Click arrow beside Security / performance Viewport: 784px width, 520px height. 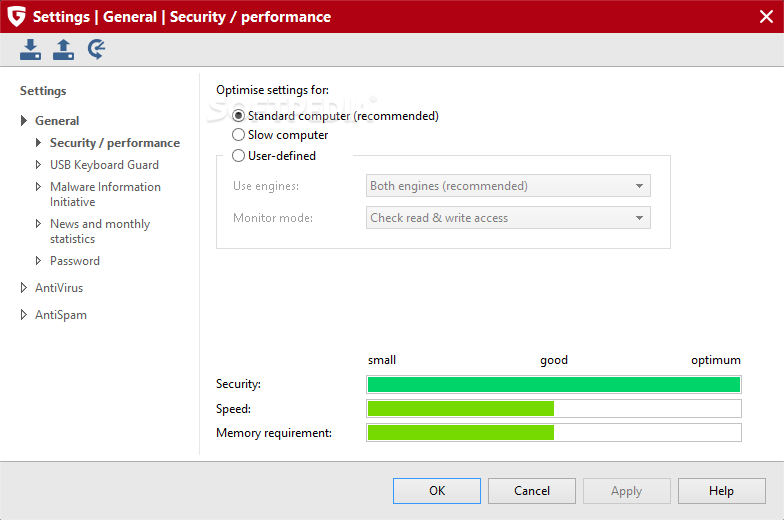coord(38,142)
